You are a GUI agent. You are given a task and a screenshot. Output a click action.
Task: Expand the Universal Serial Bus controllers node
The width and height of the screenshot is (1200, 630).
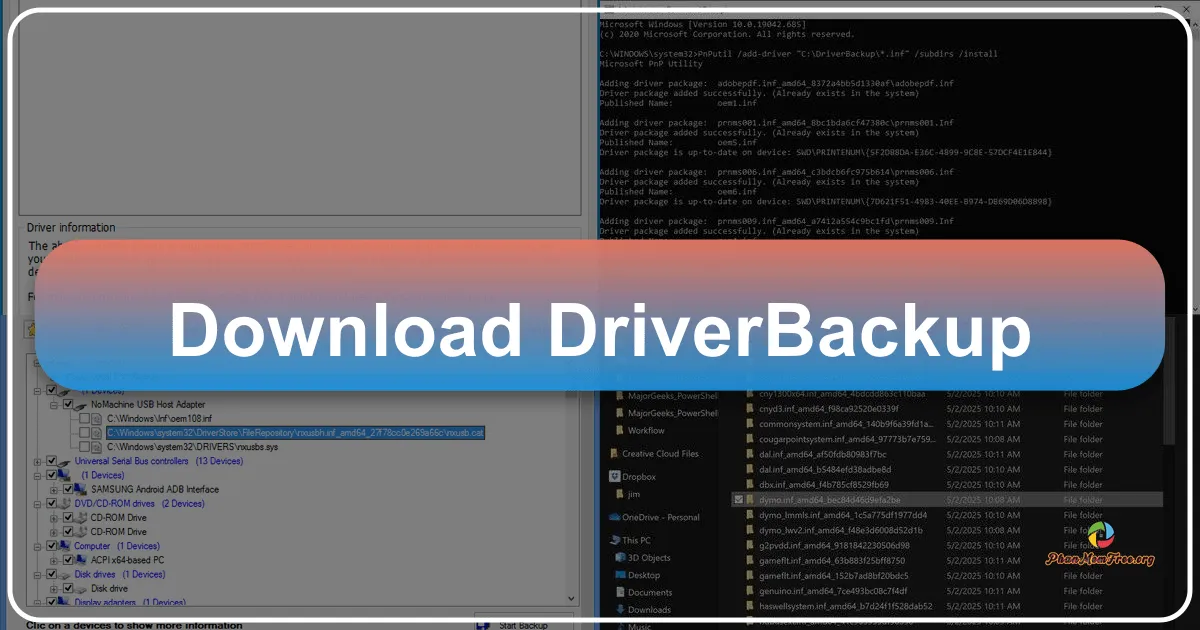tap(36, 461)
